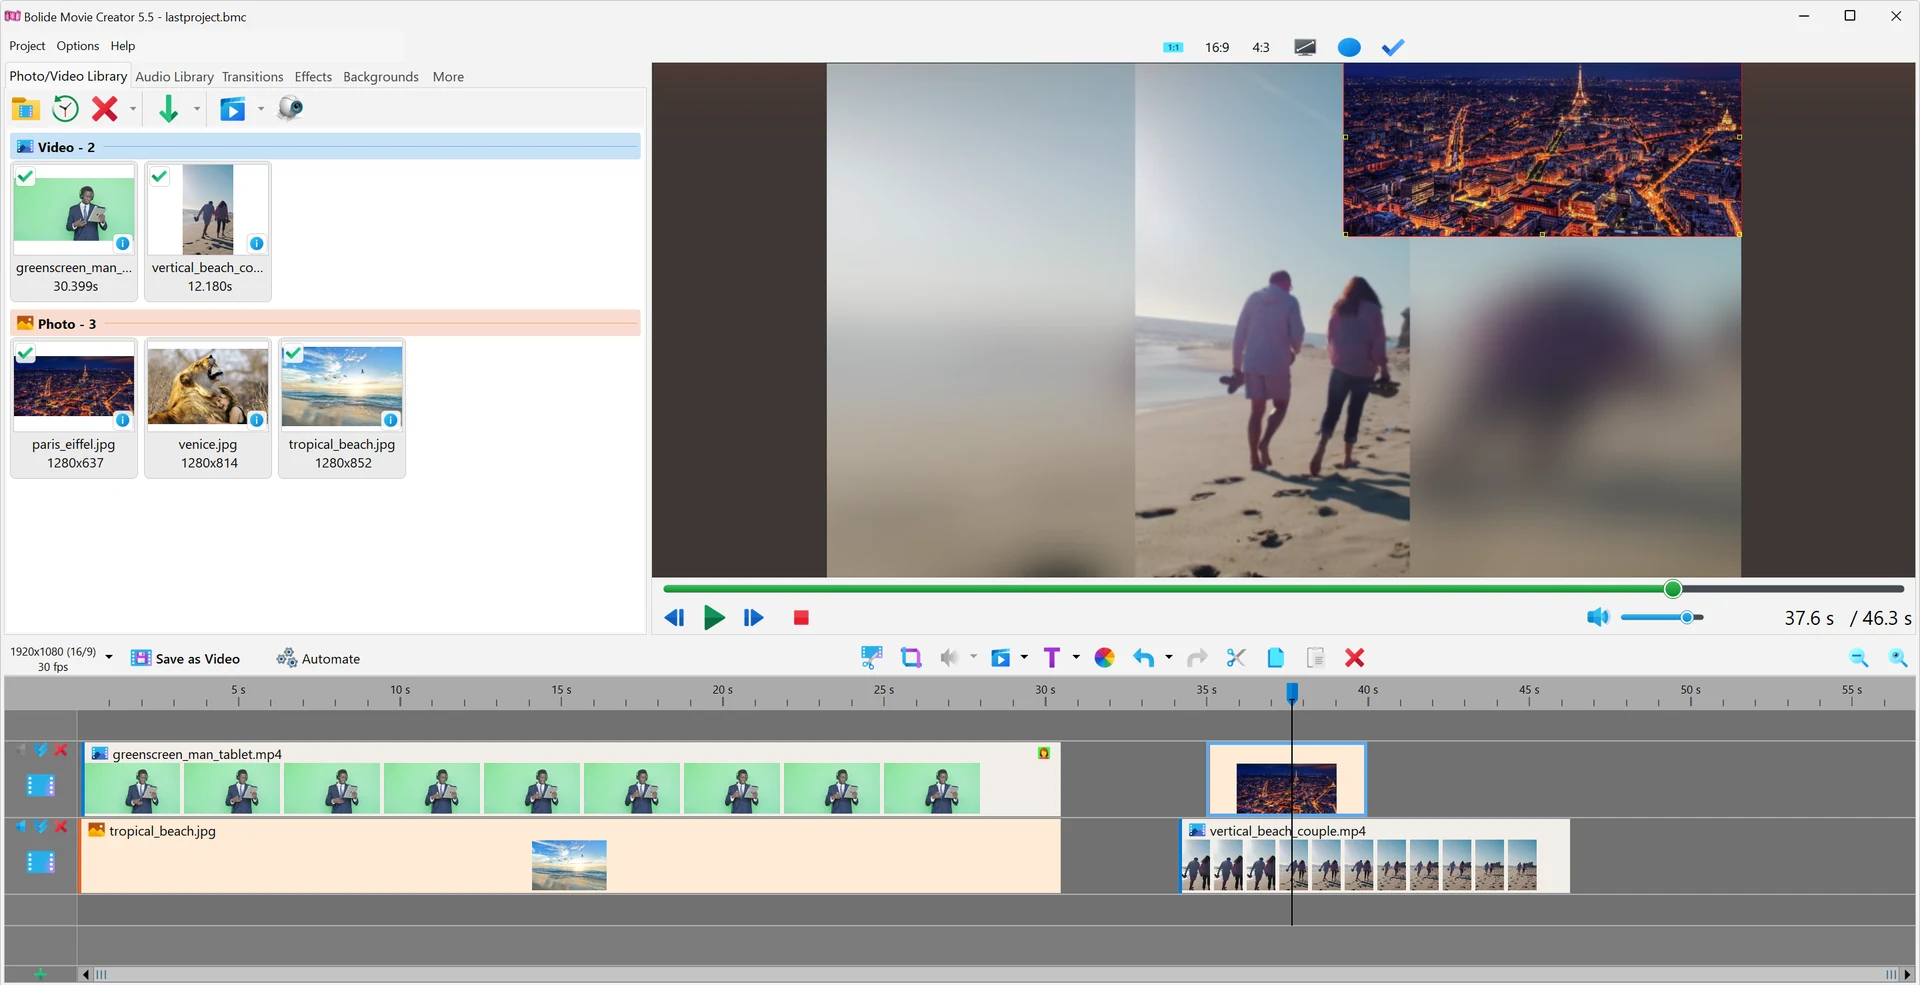Click the green play button
Screen dimensions: 1920x985
coord(714,618)
